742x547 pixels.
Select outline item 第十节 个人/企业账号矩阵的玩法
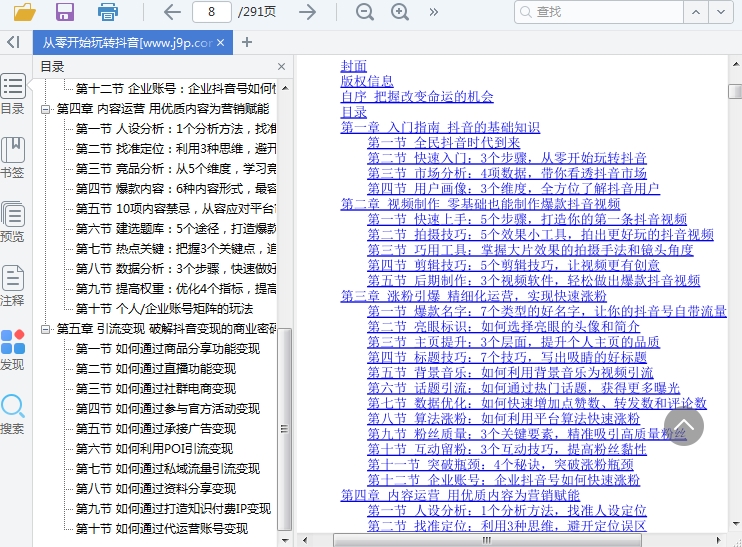click(x=164, y=309)
